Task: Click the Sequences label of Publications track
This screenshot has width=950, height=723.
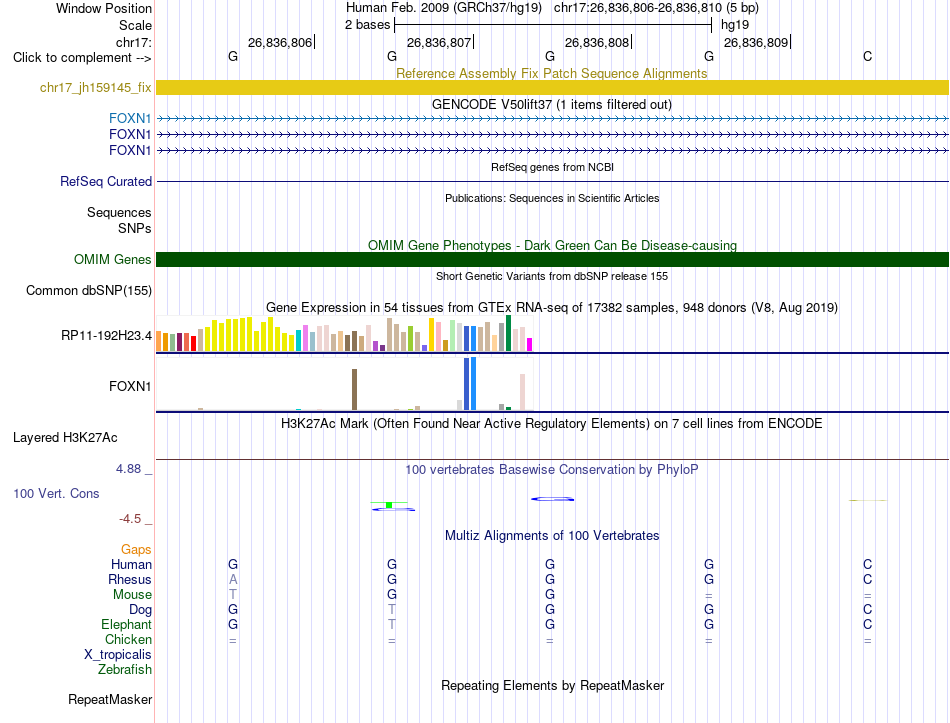Action: tap(119, 212)
